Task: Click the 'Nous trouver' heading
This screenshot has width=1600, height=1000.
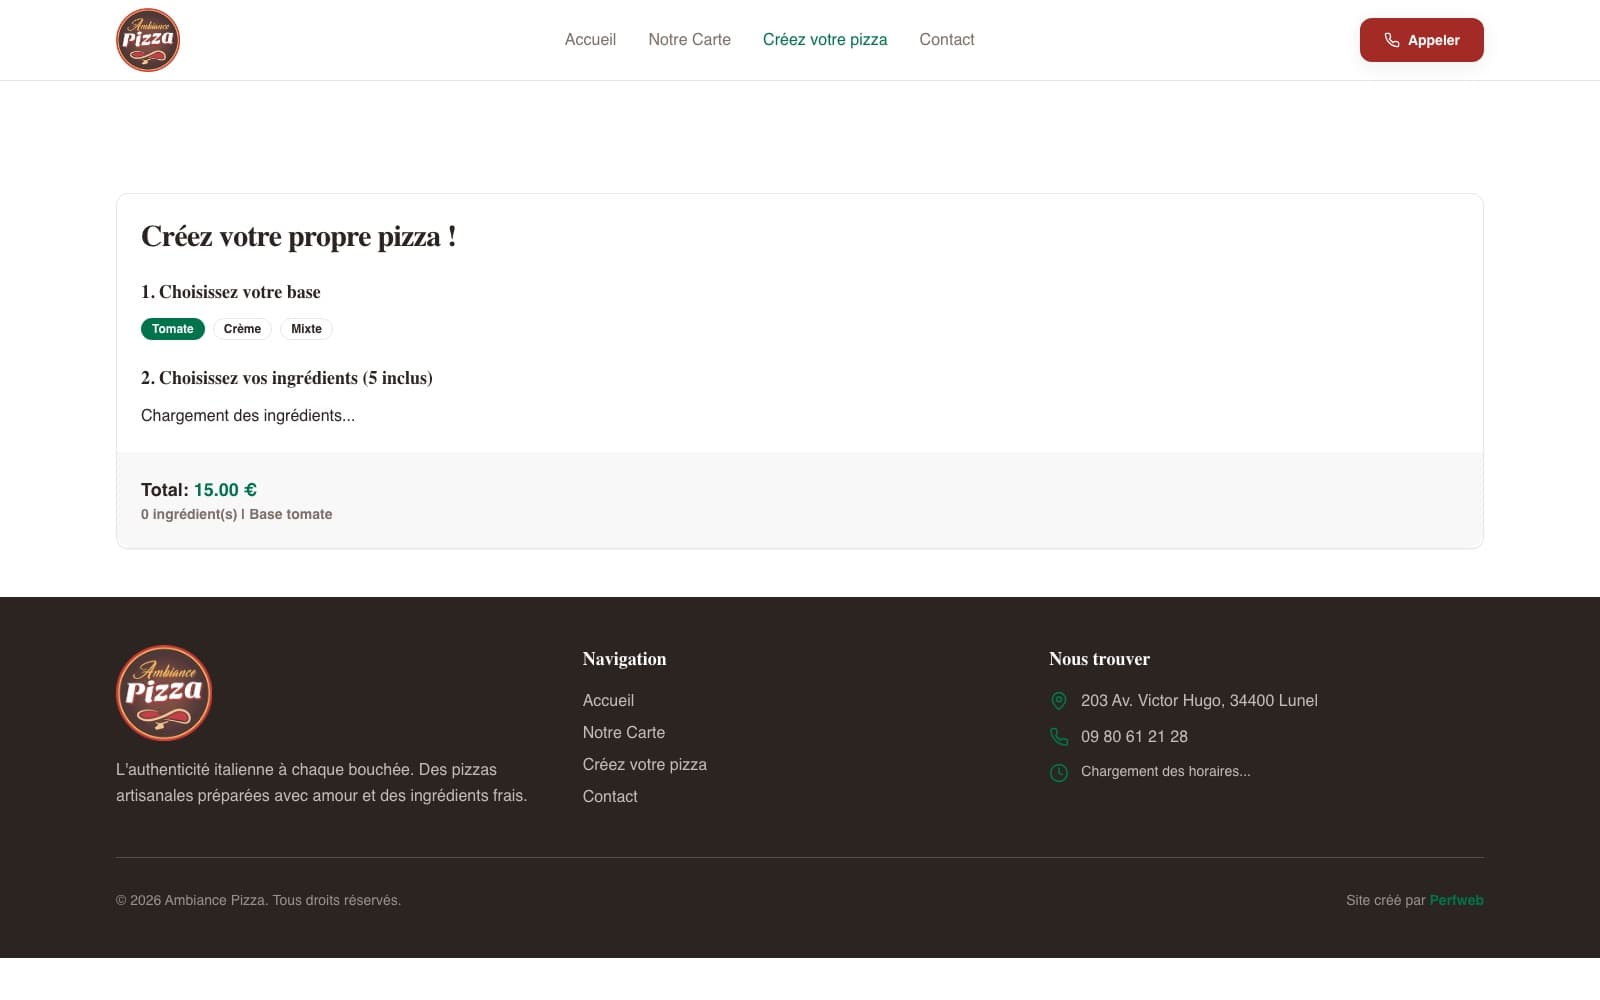Action: tap(1099, 659)
